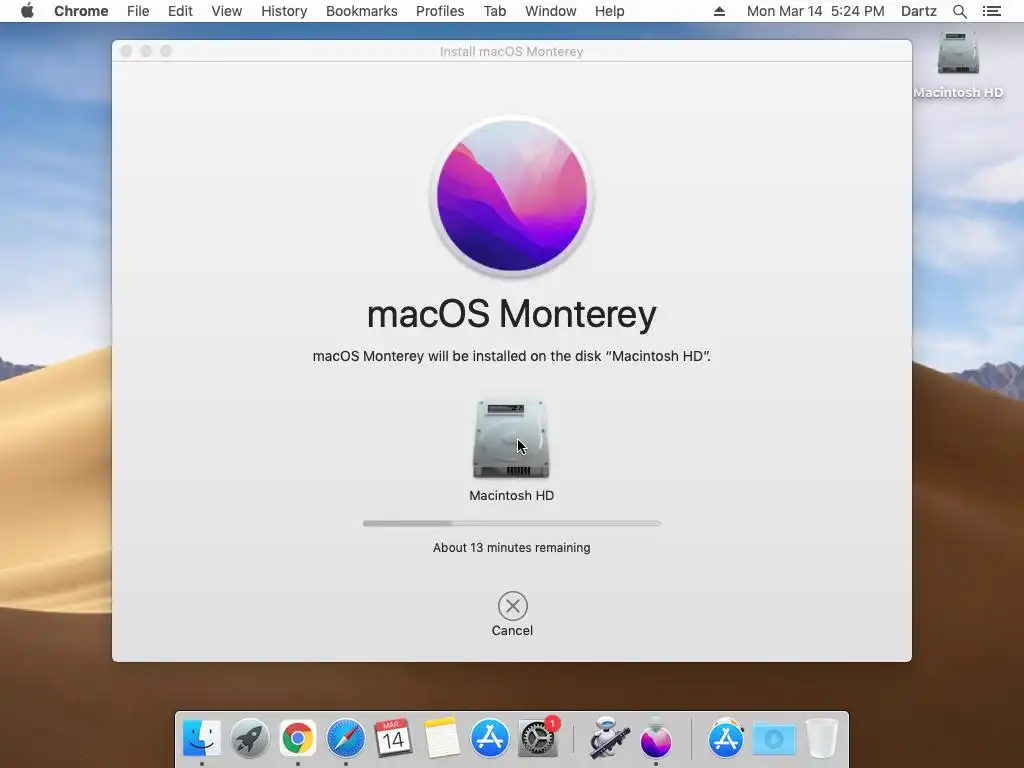
Task: Click the installer window close button
Action: tap(127, 51)
